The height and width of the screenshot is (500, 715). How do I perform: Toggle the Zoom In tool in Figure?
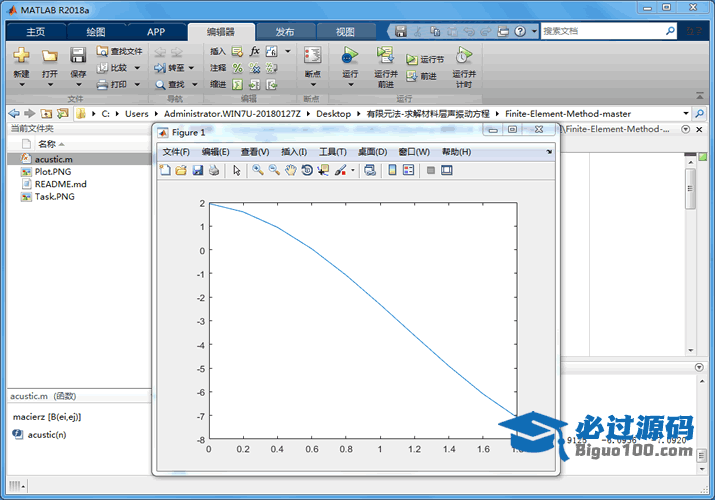tap(258, 170)
